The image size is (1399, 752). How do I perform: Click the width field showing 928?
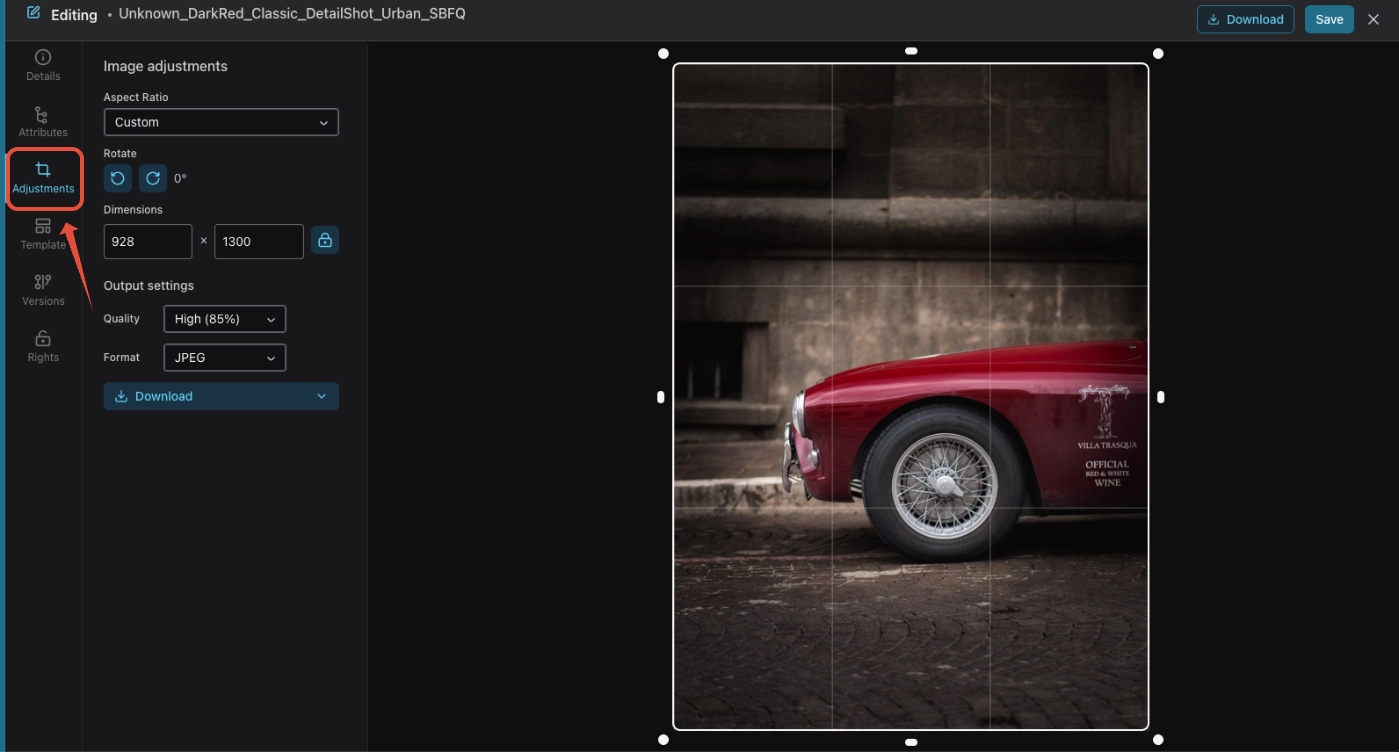click(x=148, y=241)
